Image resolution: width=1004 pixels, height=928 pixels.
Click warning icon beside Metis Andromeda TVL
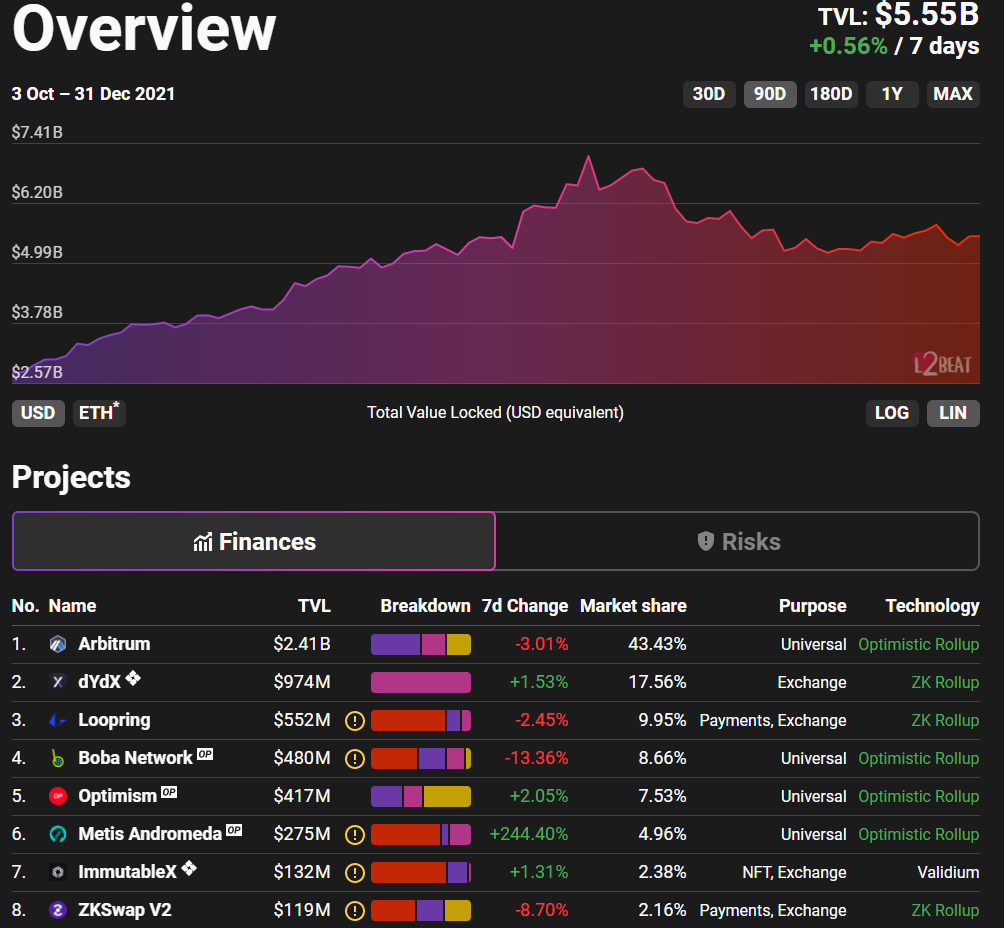click(354, 835)
